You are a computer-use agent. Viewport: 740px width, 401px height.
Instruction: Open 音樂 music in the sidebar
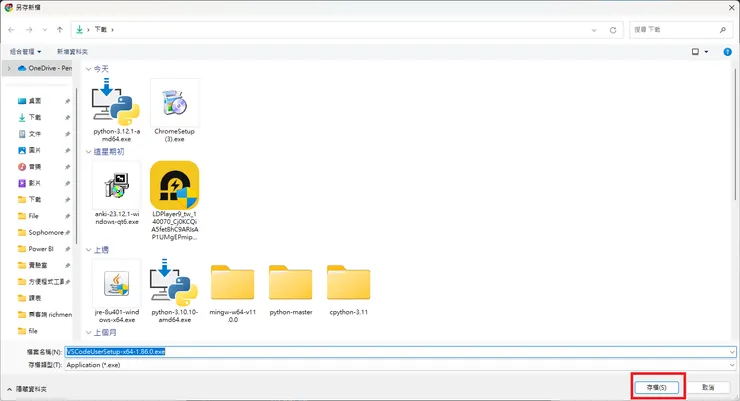point(35,167)
